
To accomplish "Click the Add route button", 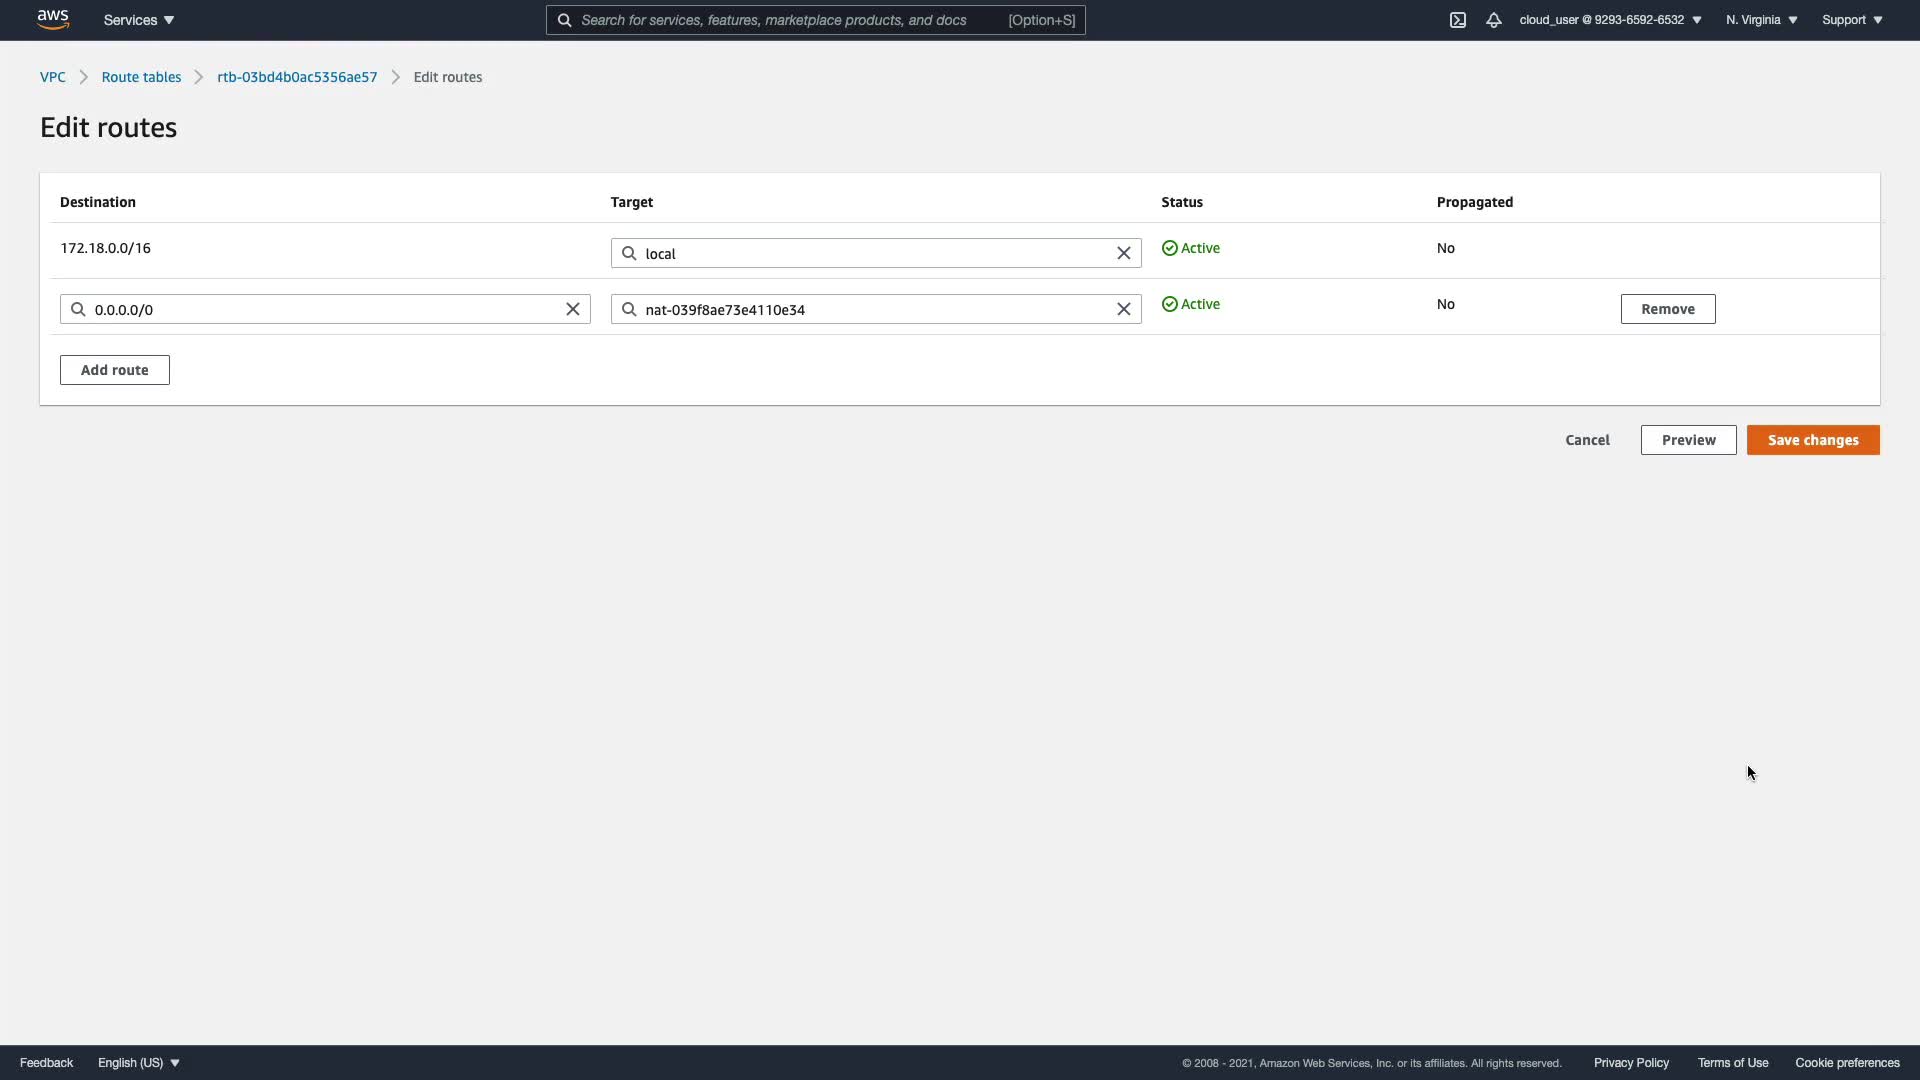I will pos(115,370).
